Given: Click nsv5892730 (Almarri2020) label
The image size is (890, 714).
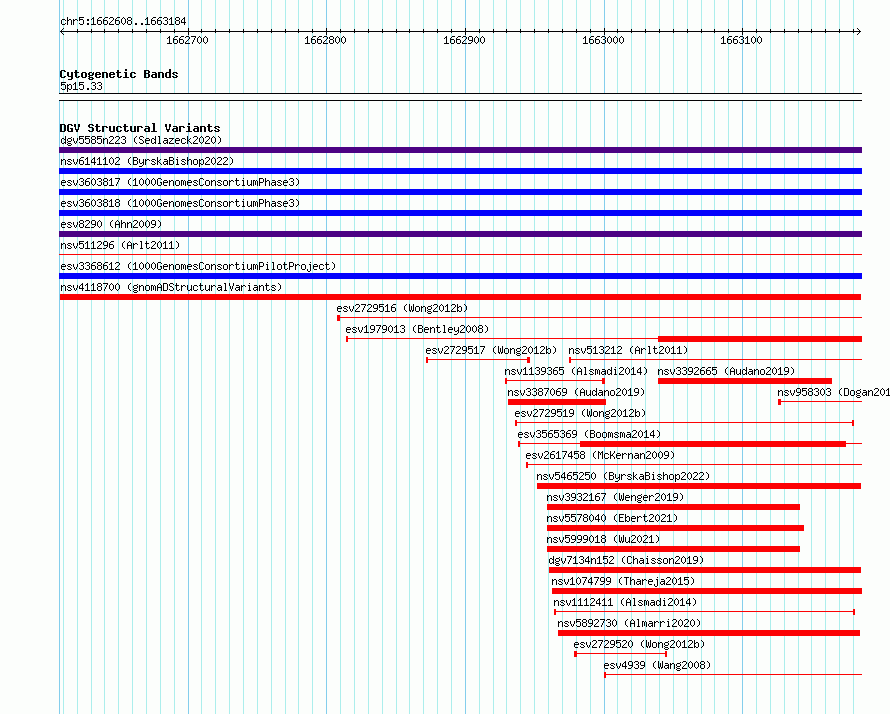Looking at the screenshot, I should (x=629, y=623).
